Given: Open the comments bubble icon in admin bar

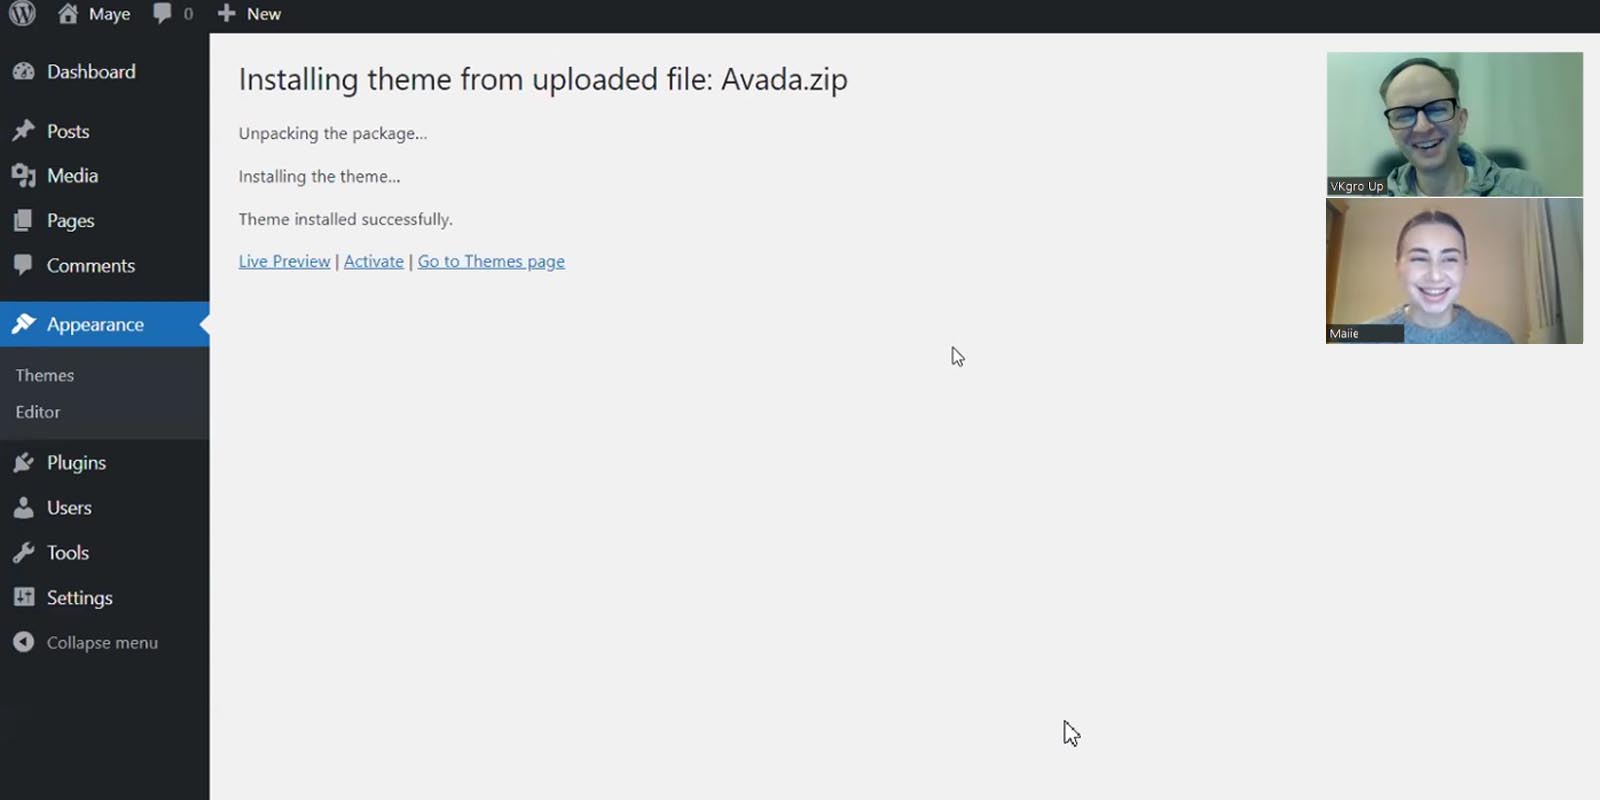Looking at the screenshot, I should (162, 13).
